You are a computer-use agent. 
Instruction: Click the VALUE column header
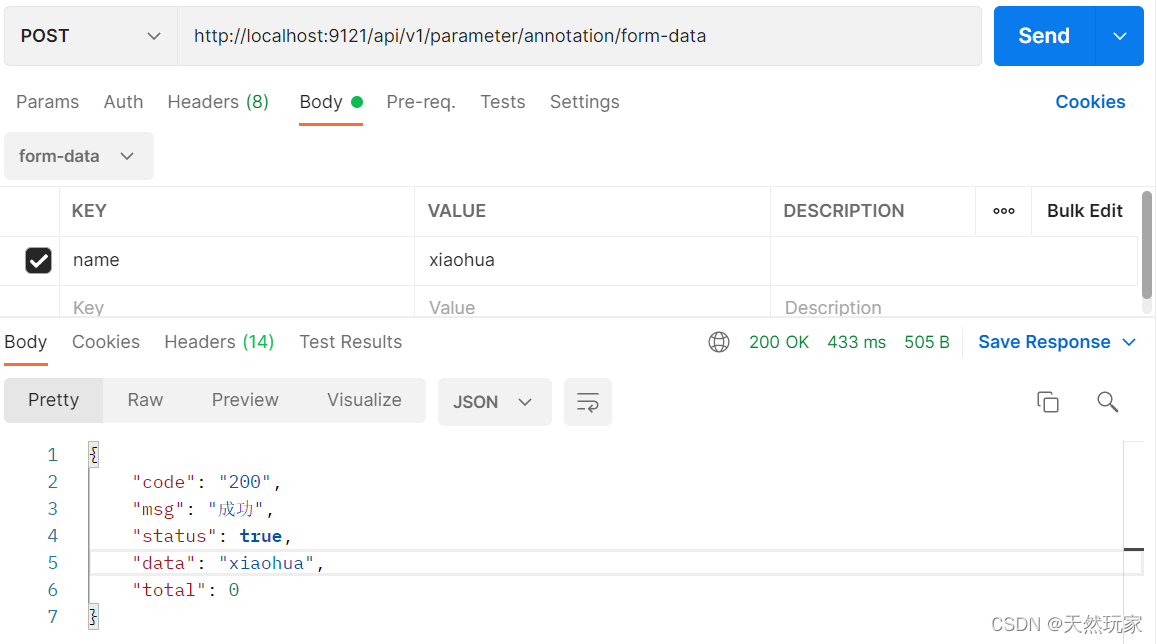coord(457,211)
